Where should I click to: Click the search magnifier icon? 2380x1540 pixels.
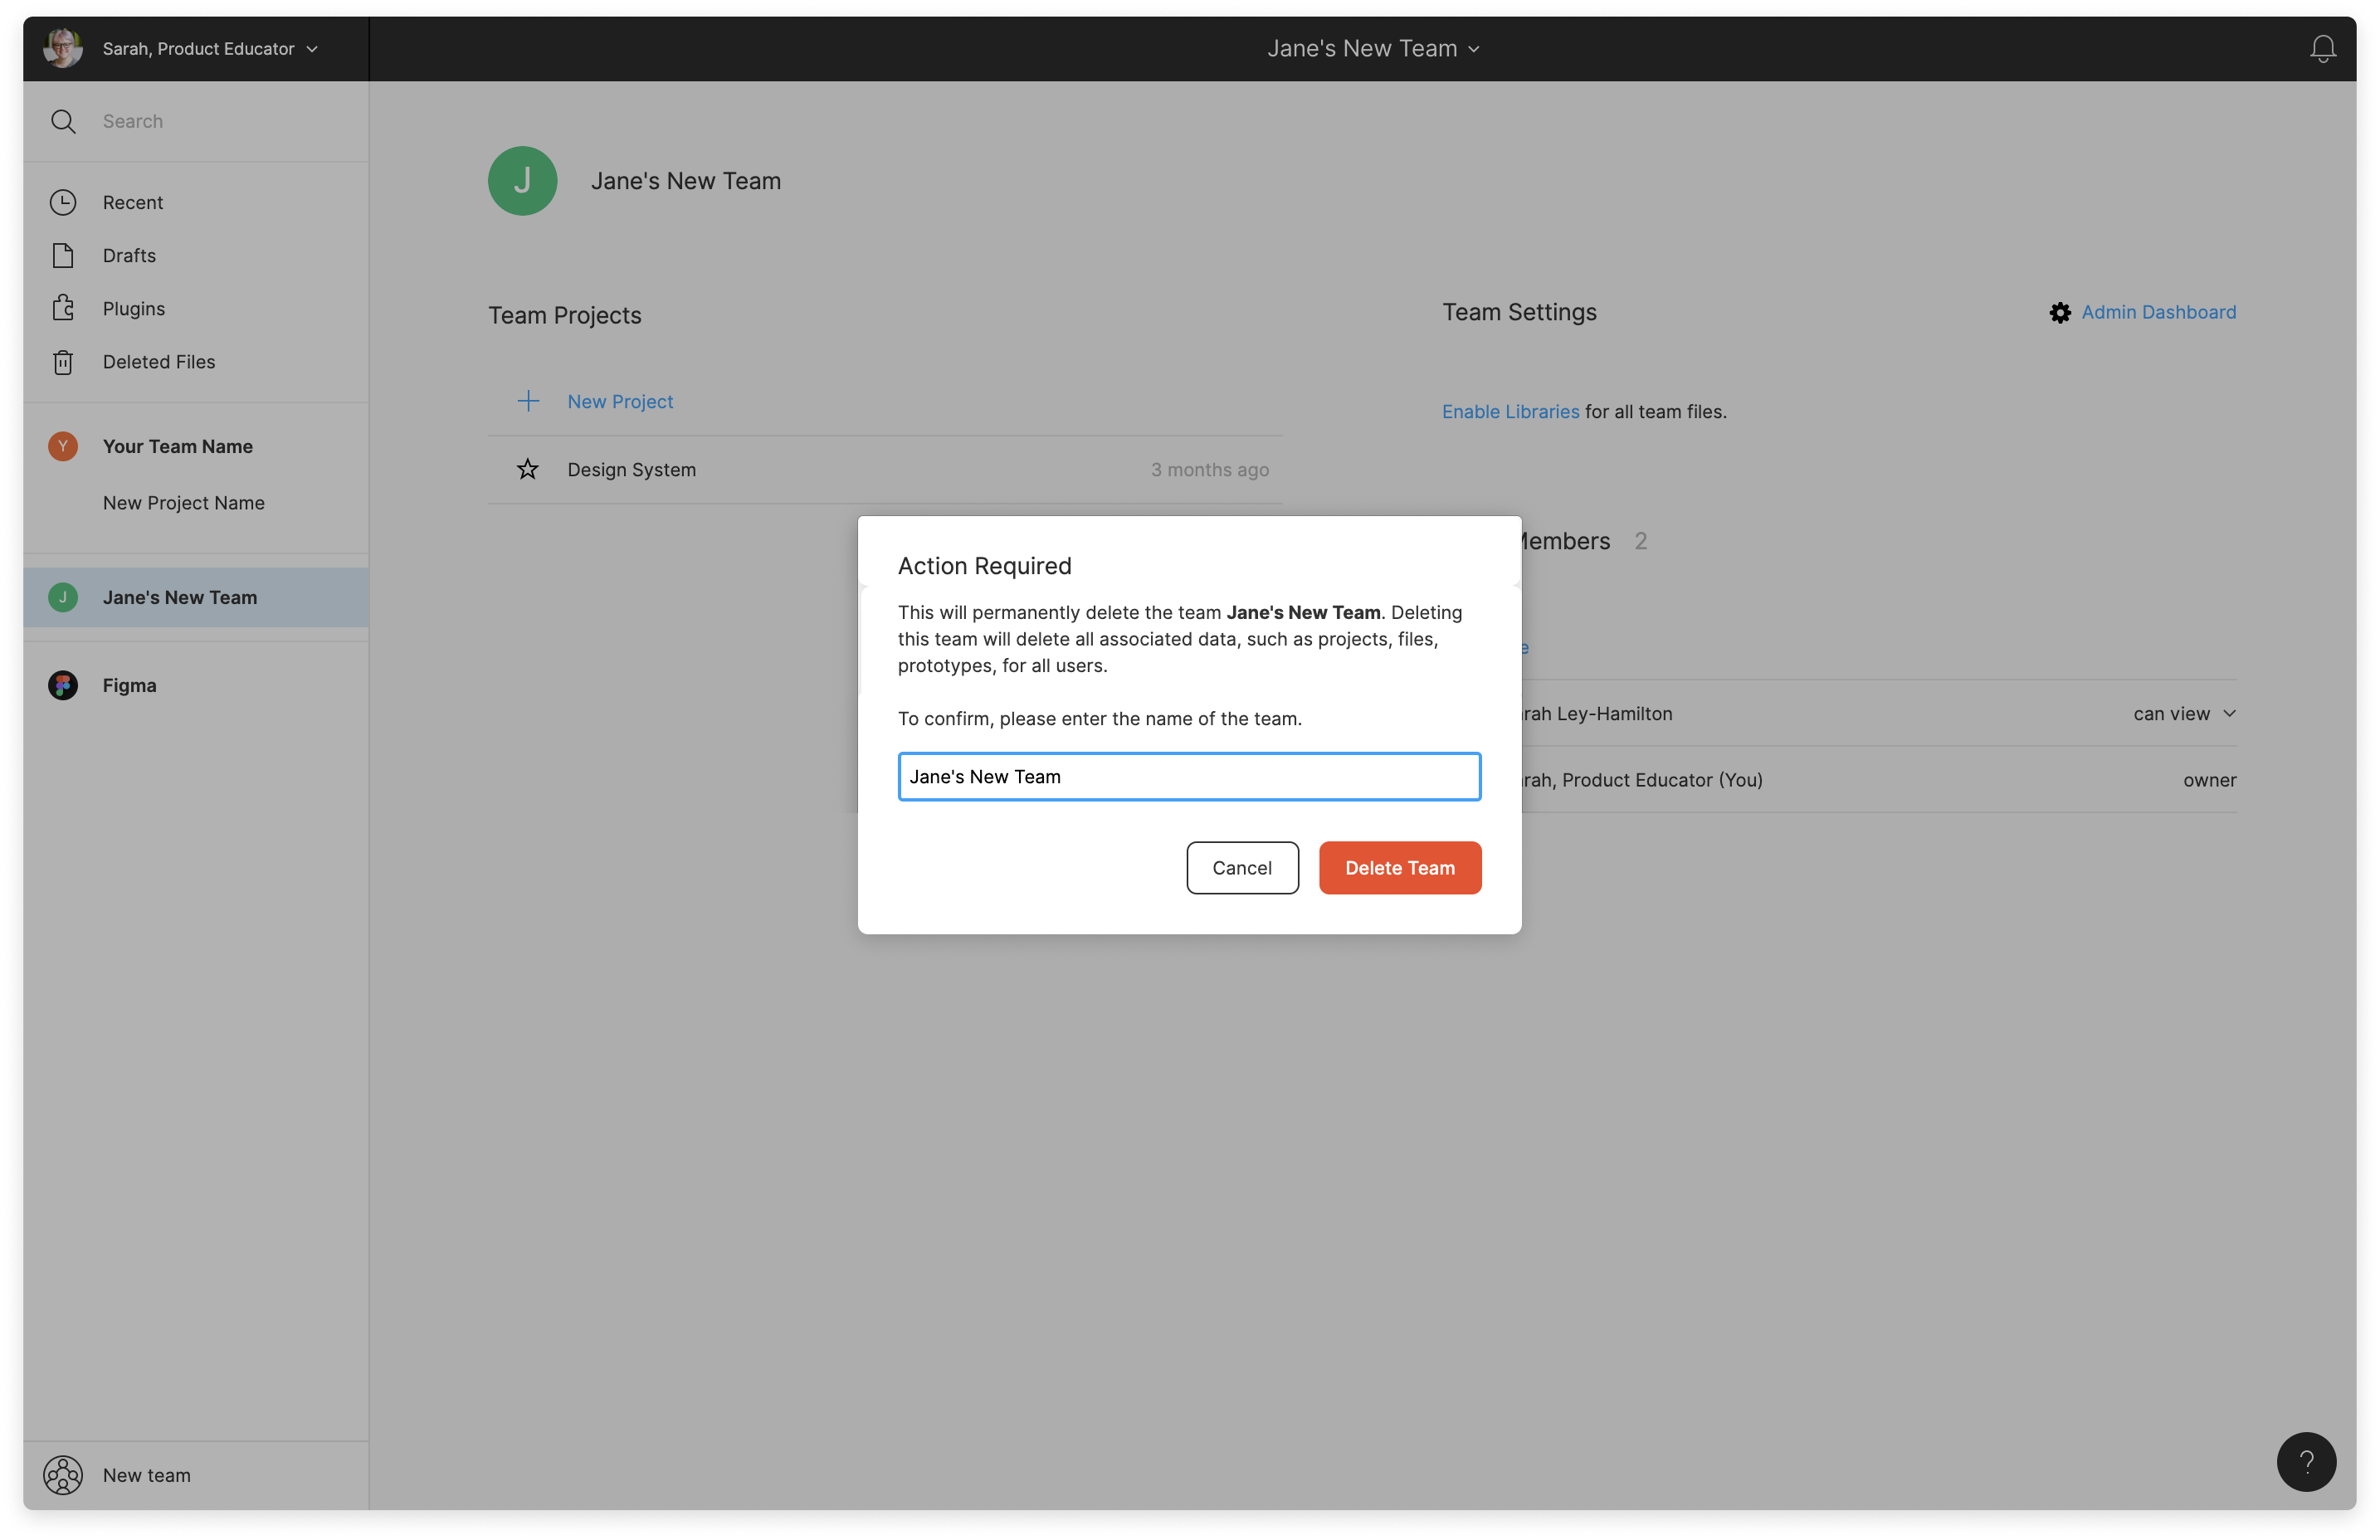pyautogui.click(x=63, y=121)
